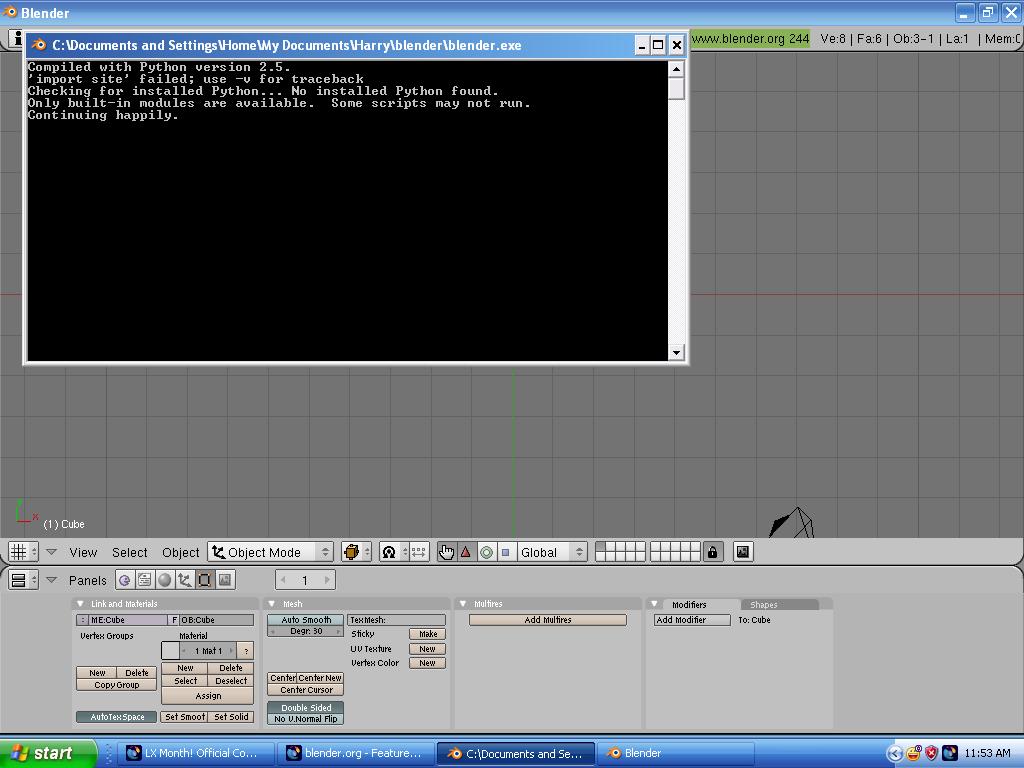The height and width of the screenshot is (768, 1024).
Task: Click Add Multires button
Action: click(548, 620)
